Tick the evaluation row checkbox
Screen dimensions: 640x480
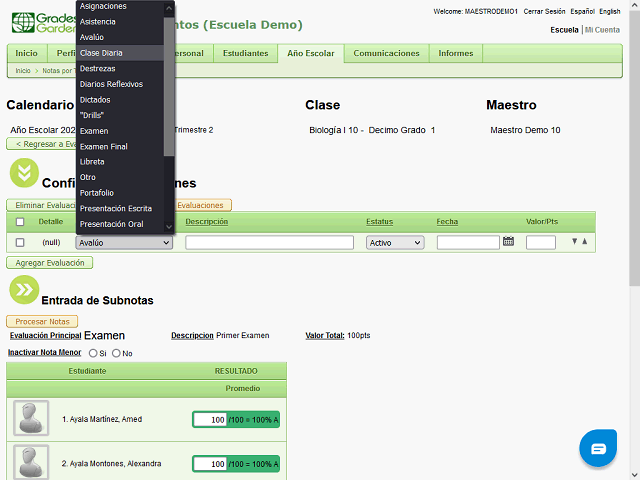click(20, 242)
